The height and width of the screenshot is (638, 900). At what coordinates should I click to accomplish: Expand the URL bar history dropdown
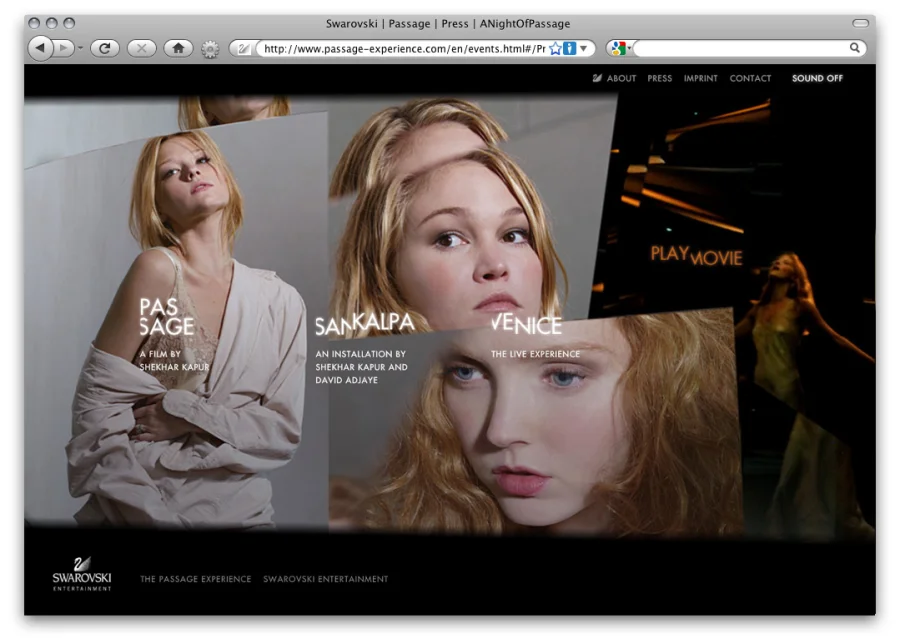[x=584, y=48]
